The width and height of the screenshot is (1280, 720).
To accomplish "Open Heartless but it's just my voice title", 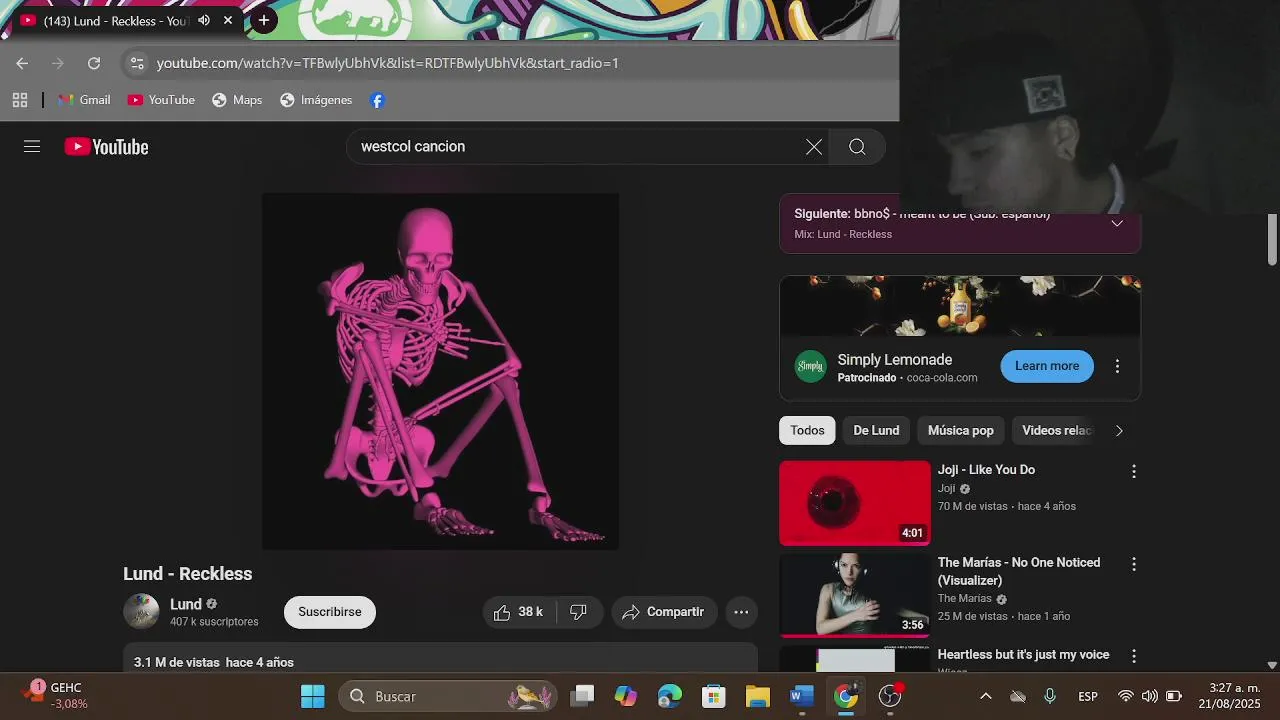I will [x=1023, y=655].
